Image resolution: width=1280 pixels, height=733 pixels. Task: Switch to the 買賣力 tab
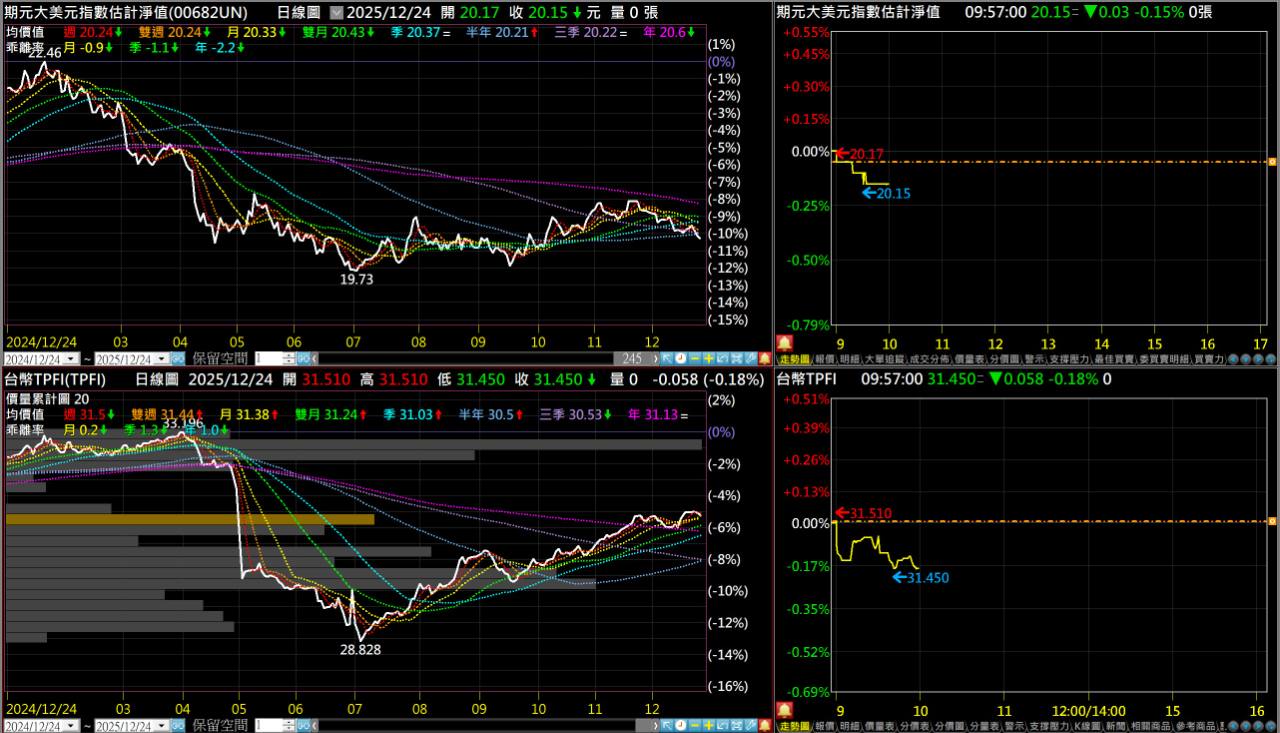(1208, 358)
